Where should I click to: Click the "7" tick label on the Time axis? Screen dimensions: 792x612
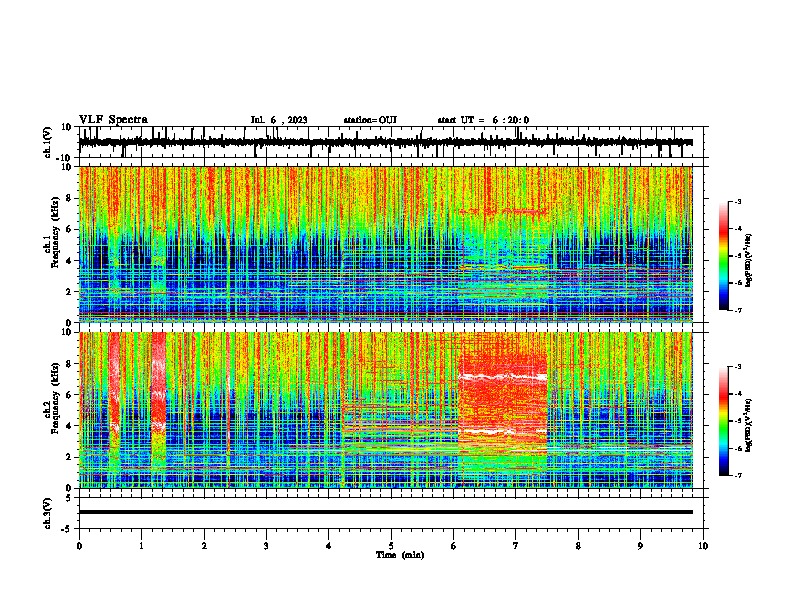[x=516, y=546]
